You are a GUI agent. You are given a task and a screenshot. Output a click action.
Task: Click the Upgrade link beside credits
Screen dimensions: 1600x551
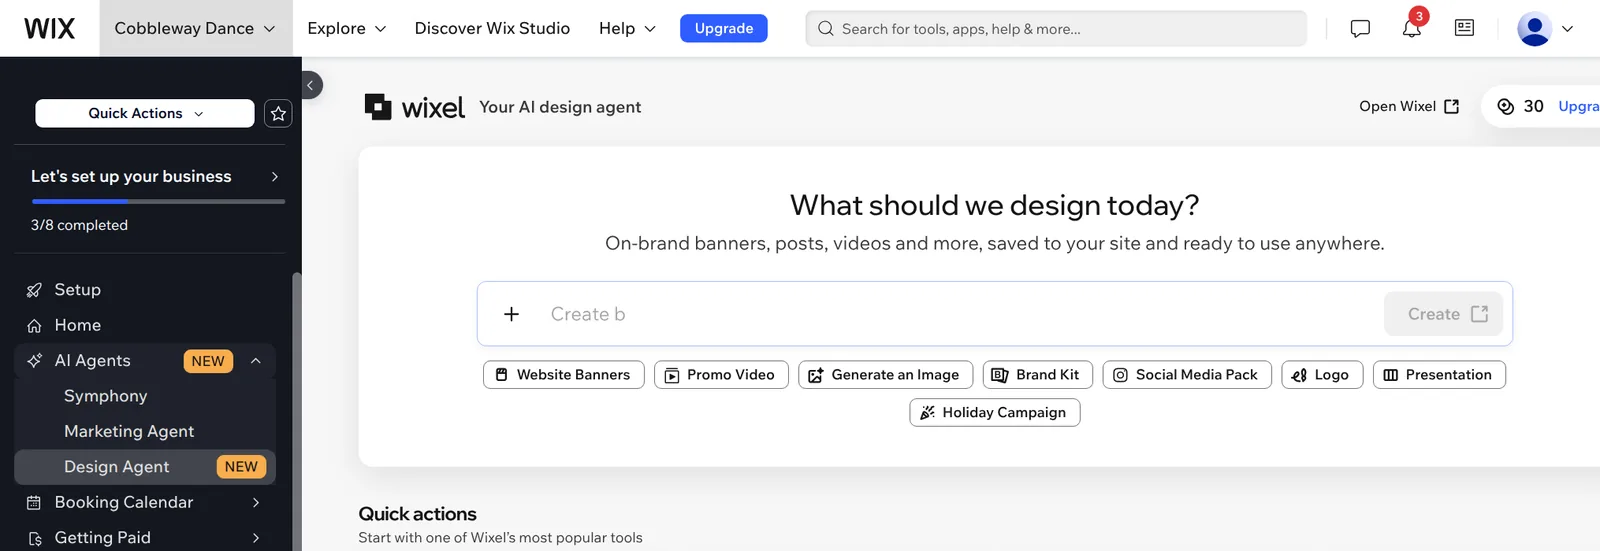pos(1579,106)
